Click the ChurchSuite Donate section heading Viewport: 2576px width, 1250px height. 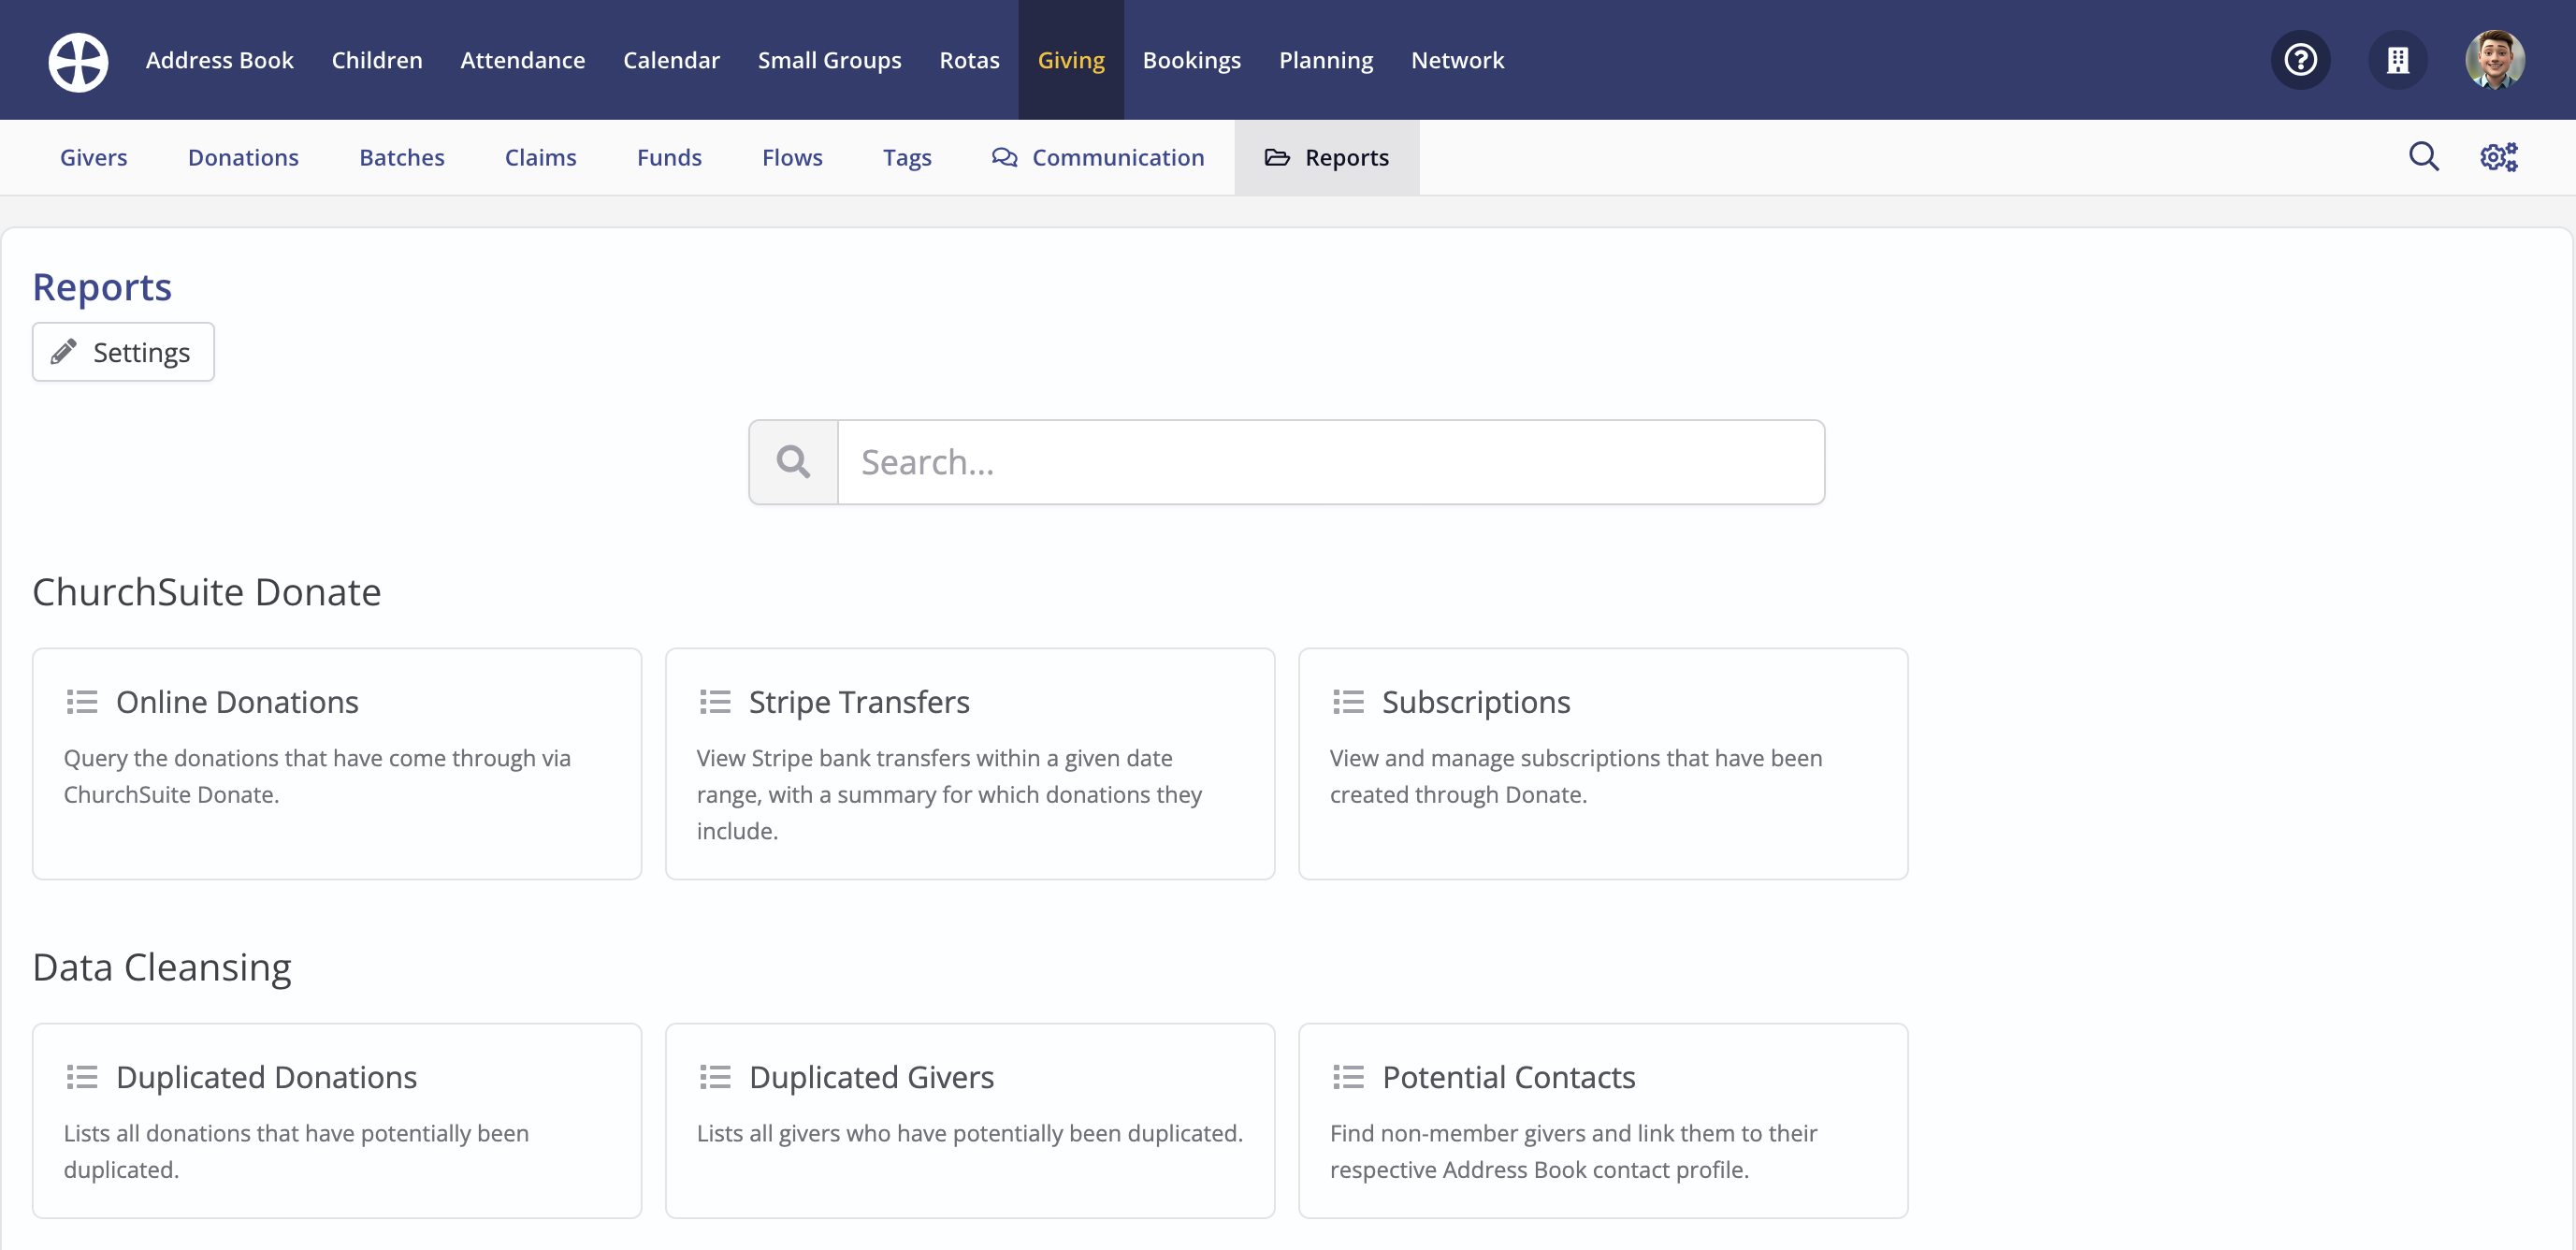coord(207,592)
